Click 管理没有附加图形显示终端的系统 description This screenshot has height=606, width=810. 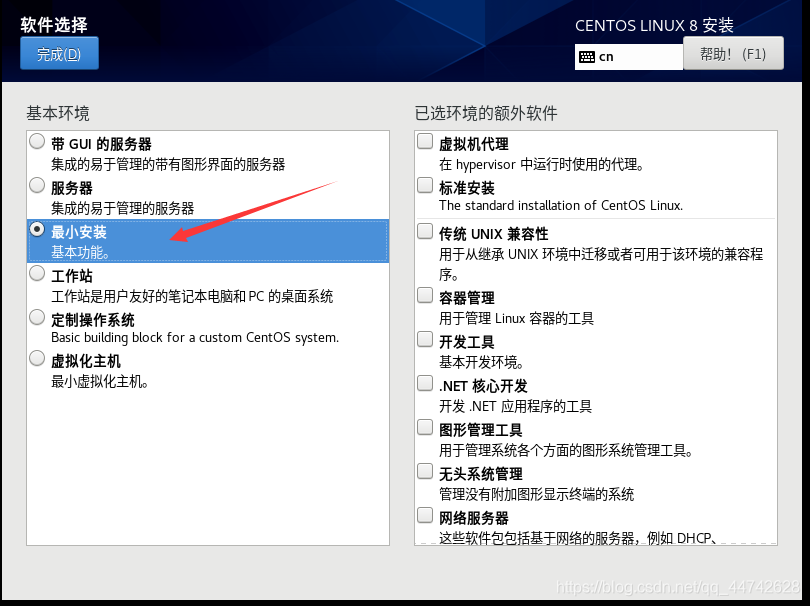(537, 494)
